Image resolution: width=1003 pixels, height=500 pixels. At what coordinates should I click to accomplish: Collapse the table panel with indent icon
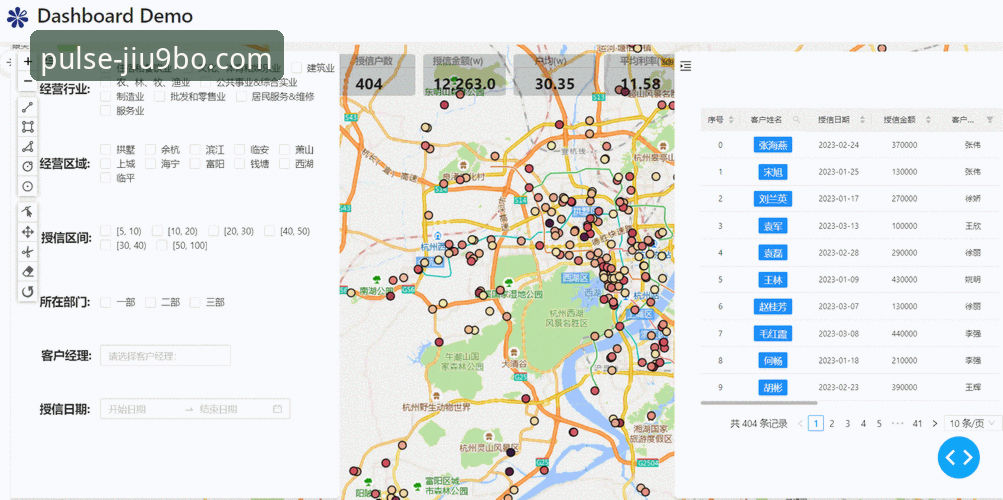(686, 66)
